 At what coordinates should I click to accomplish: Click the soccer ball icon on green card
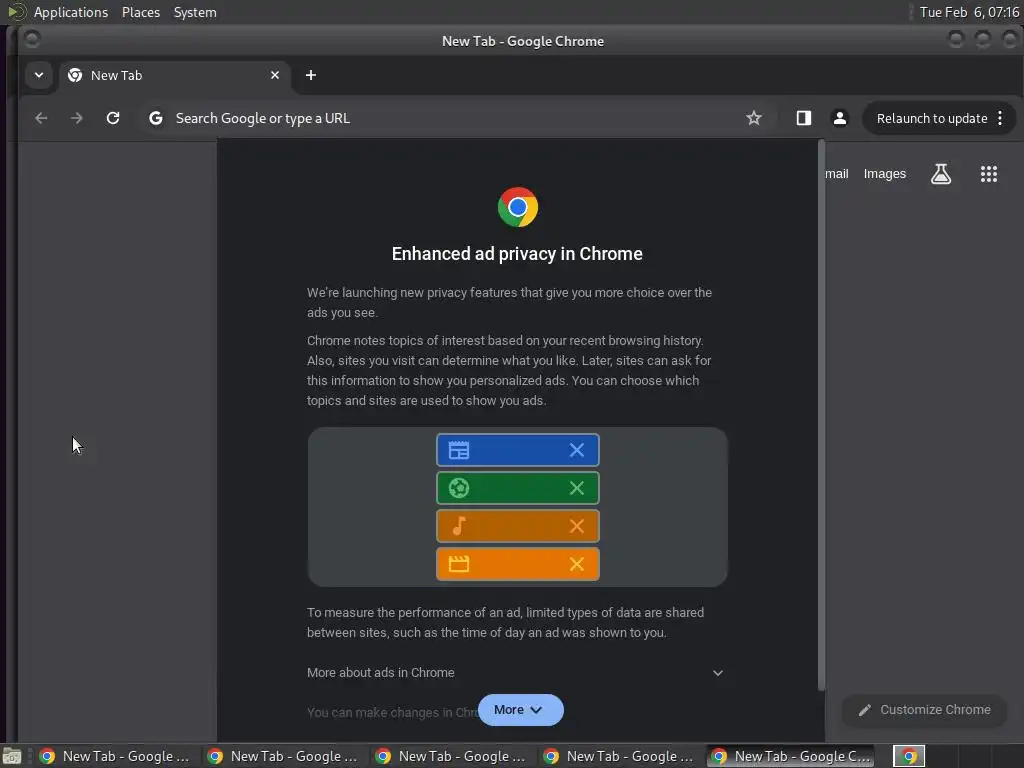[x=459, y=488]
